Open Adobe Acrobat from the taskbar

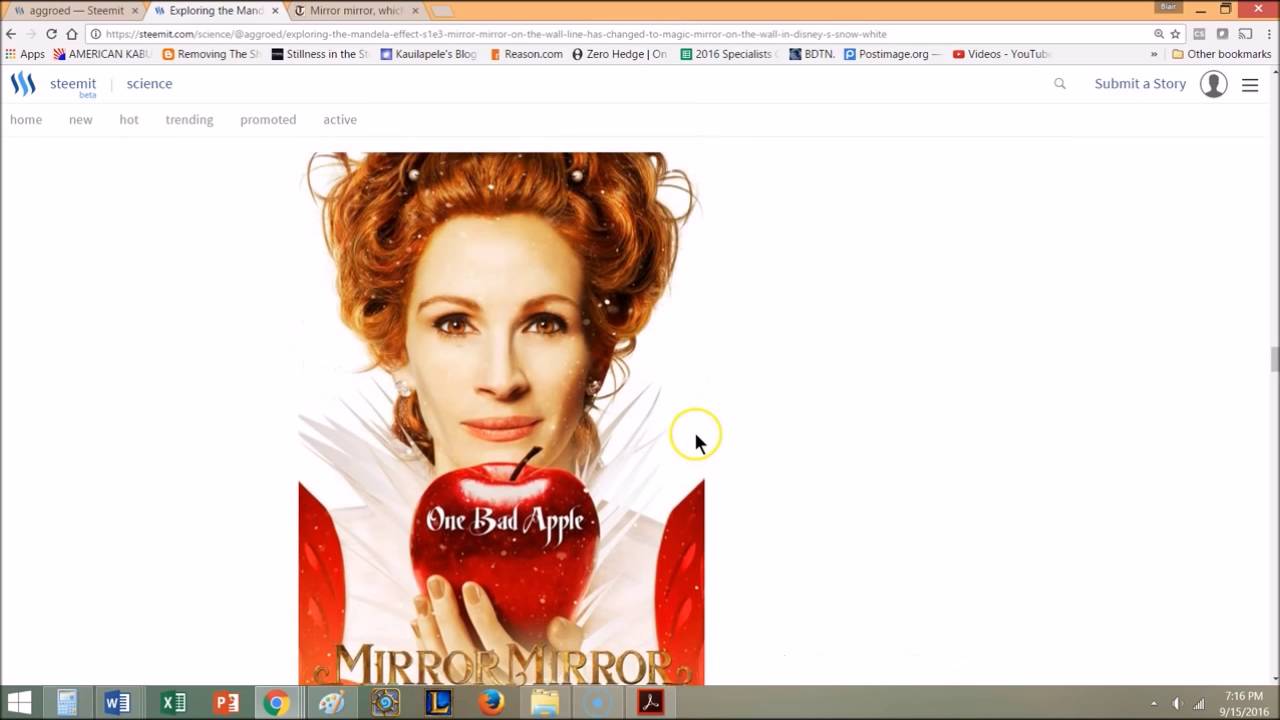click(x=651, y=703)
